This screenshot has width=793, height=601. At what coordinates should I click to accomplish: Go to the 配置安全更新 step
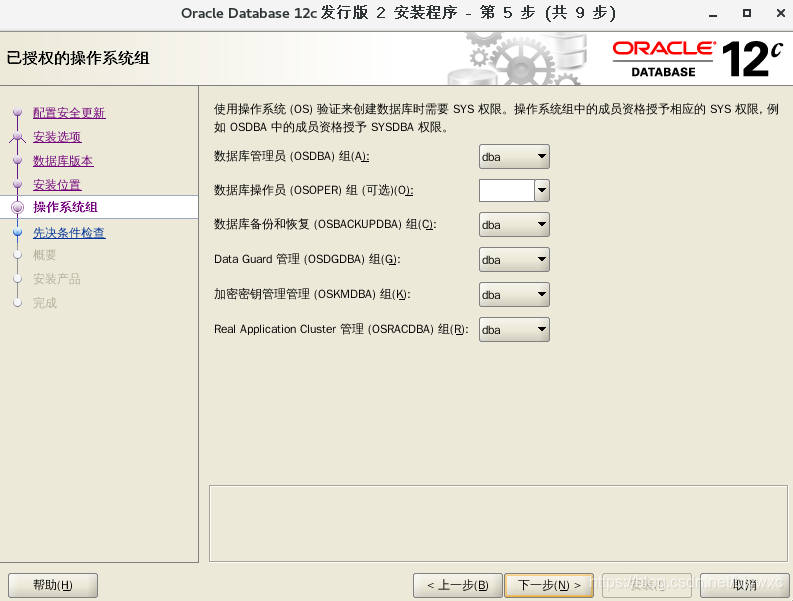click(69, 113)
